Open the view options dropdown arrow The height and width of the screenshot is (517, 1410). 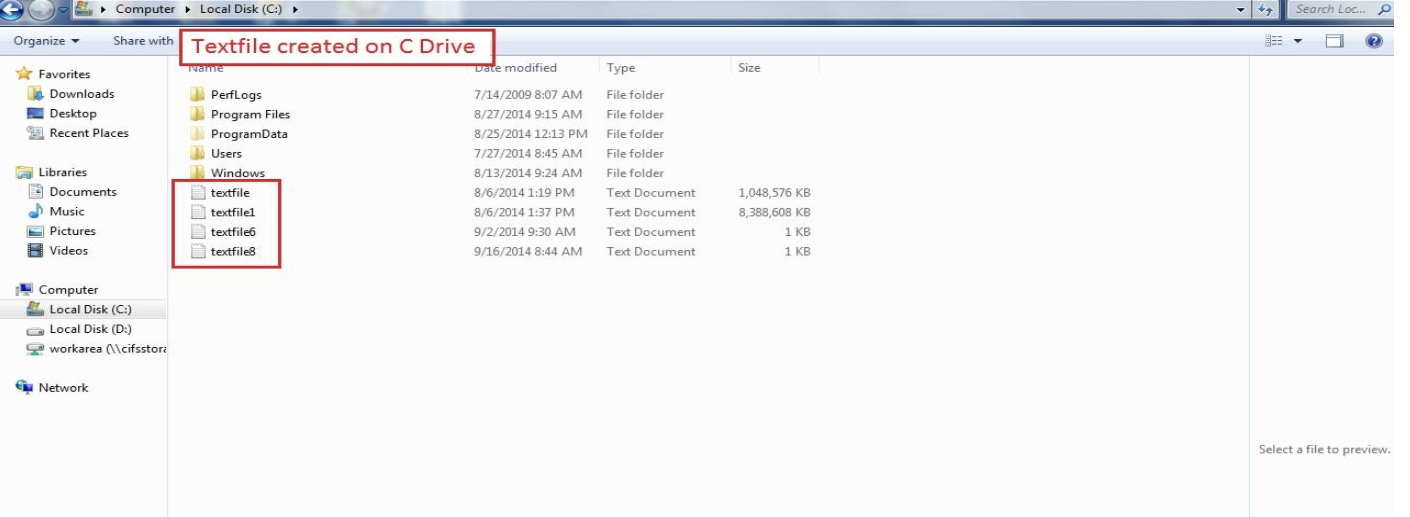1298,41
